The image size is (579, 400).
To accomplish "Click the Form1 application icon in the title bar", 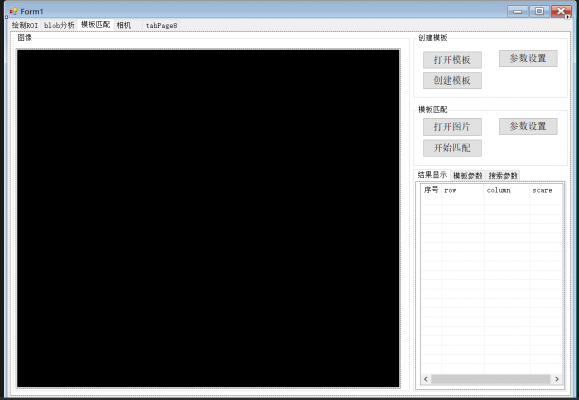I will pyautogui.click(x=14, y=11).
